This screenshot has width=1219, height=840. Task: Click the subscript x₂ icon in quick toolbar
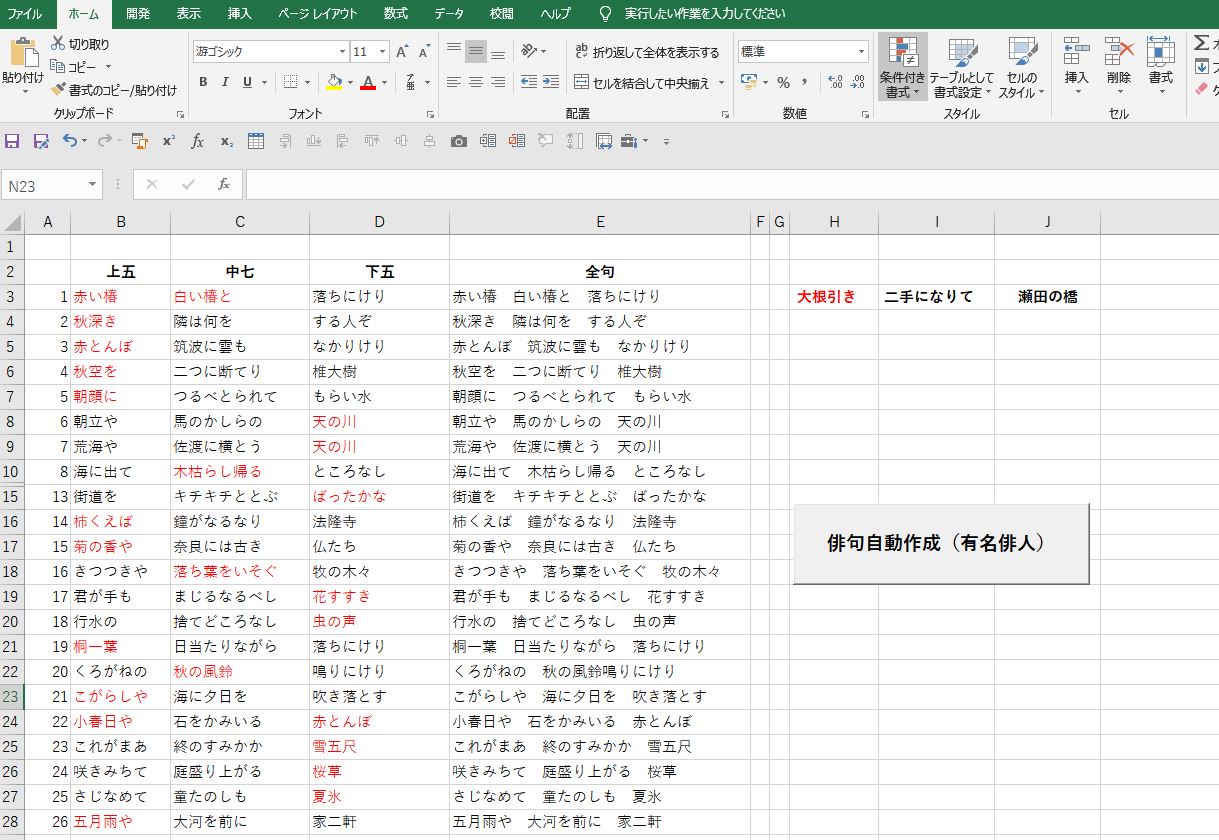(227, 141)
